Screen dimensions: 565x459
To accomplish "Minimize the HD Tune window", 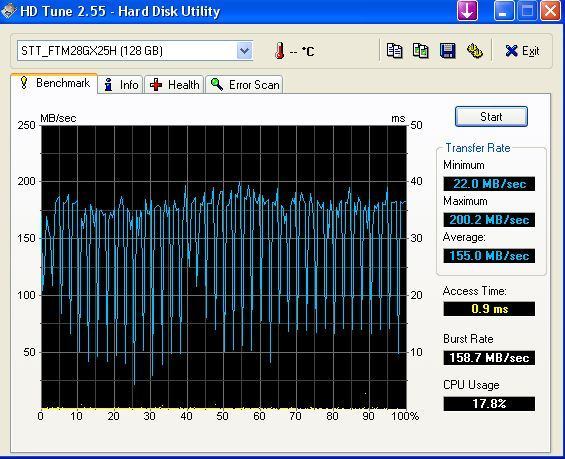I will tap(503, 10).
